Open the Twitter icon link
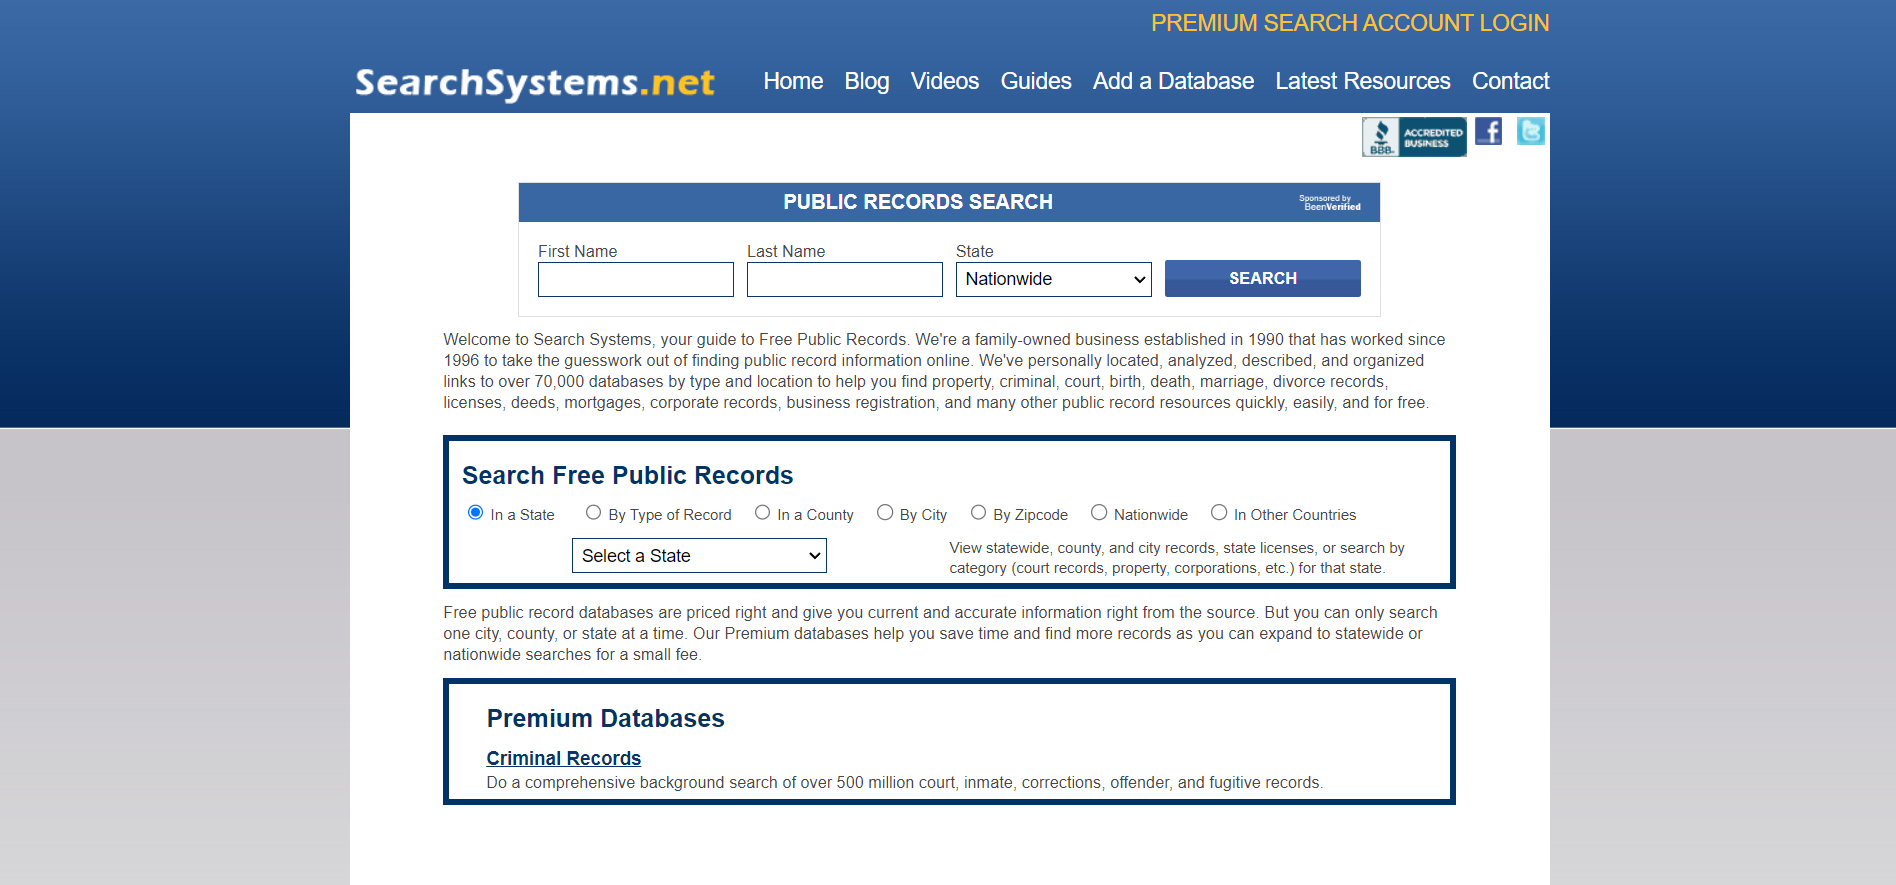The width and height of the screenshot is (1896, 885). (1530, 132)
